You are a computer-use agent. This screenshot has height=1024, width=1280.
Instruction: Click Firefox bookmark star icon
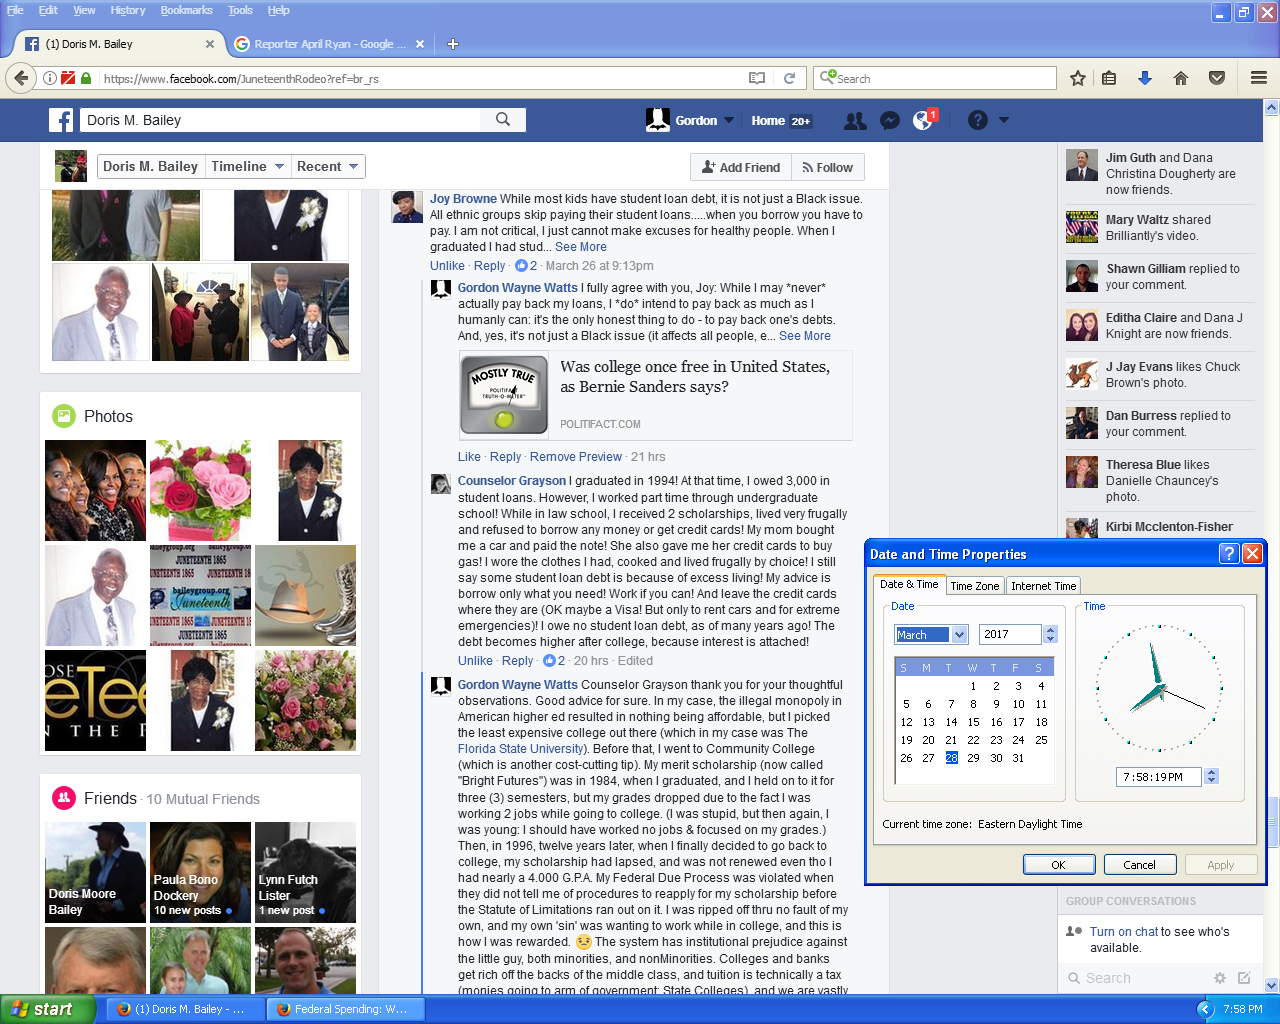coord(1077,78)
